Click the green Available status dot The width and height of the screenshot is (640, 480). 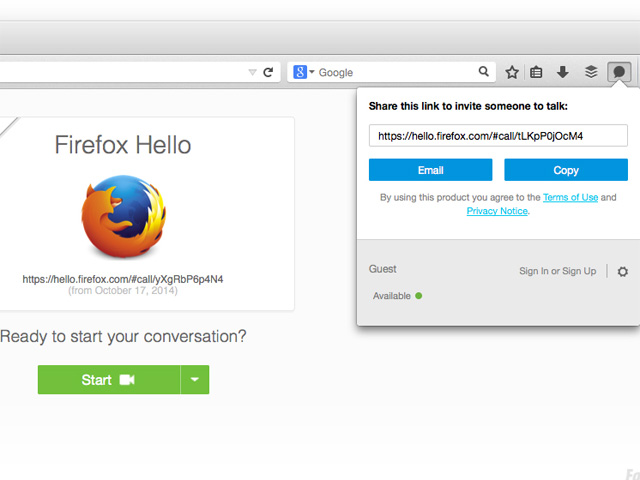418,296
